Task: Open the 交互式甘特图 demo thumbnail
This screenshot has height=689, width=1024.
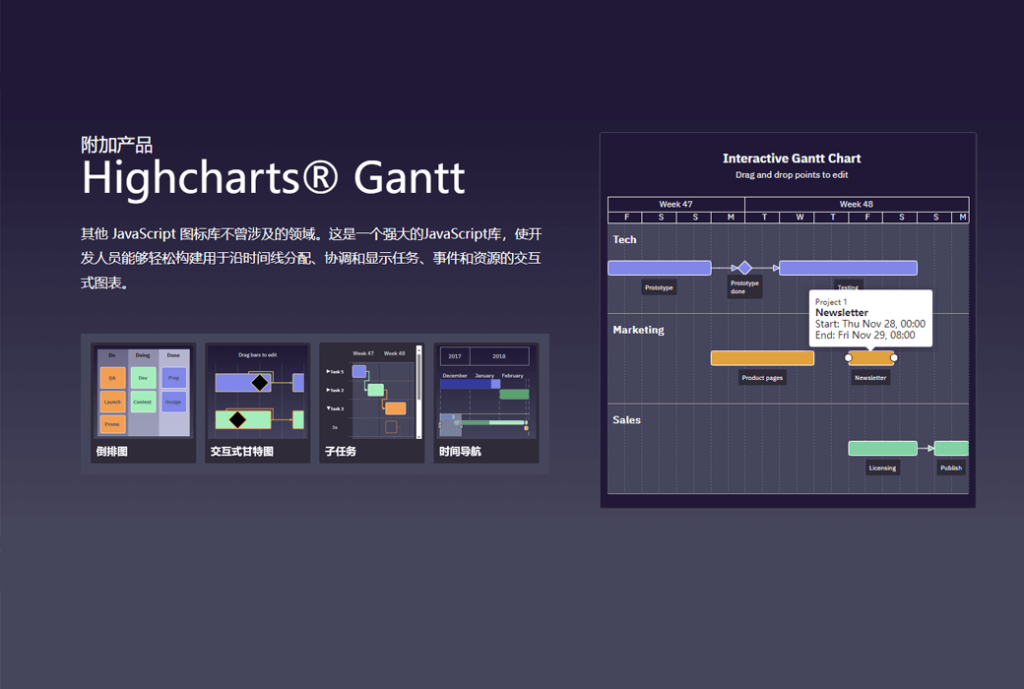Action: coord(257,403)
